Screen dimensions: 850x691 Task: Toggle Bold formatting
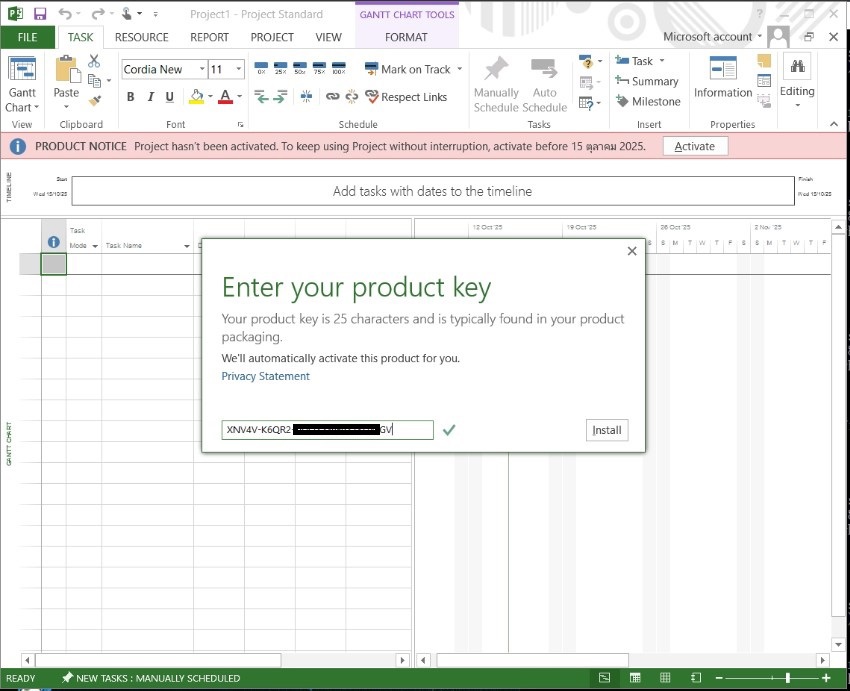tap(131, 97)
